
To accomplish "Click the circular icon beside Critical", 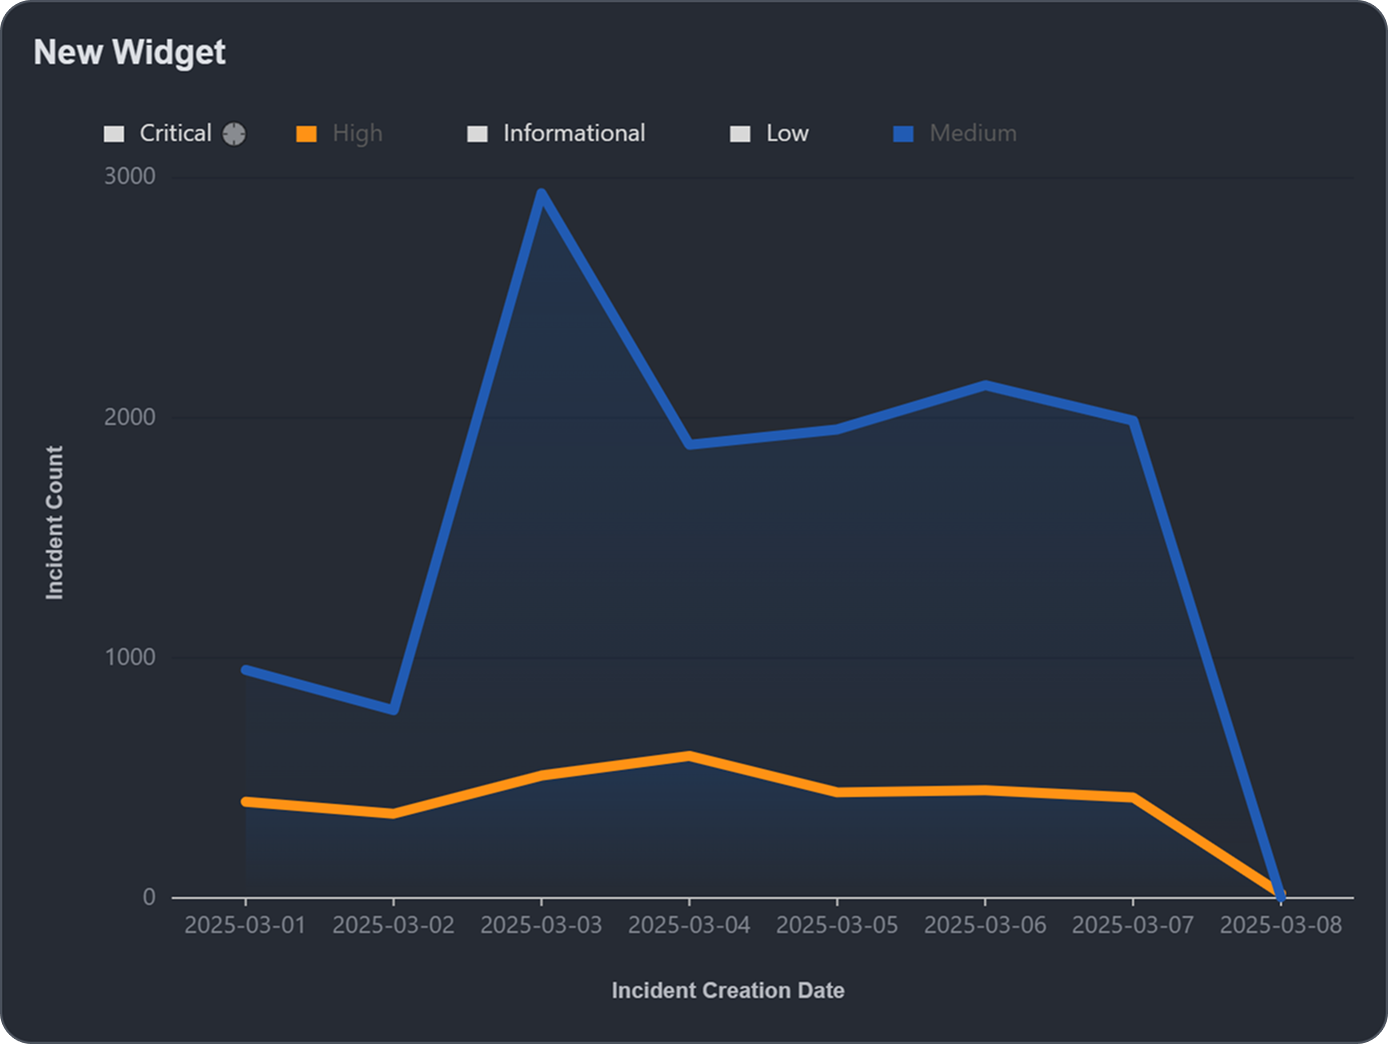I will pos(234,134).
